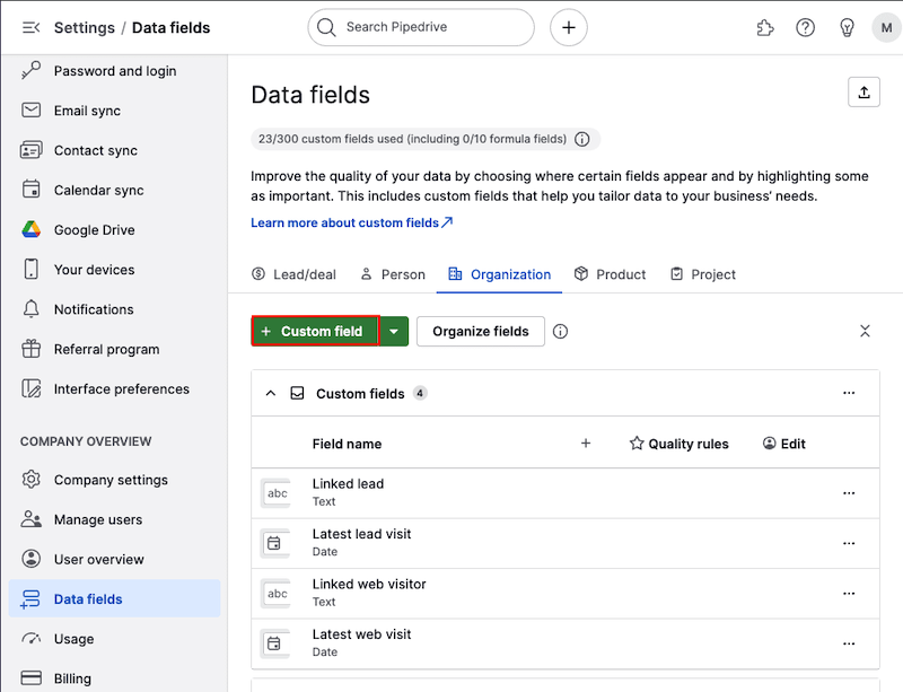Collapse the sidebar menu icon

[31, 28]
